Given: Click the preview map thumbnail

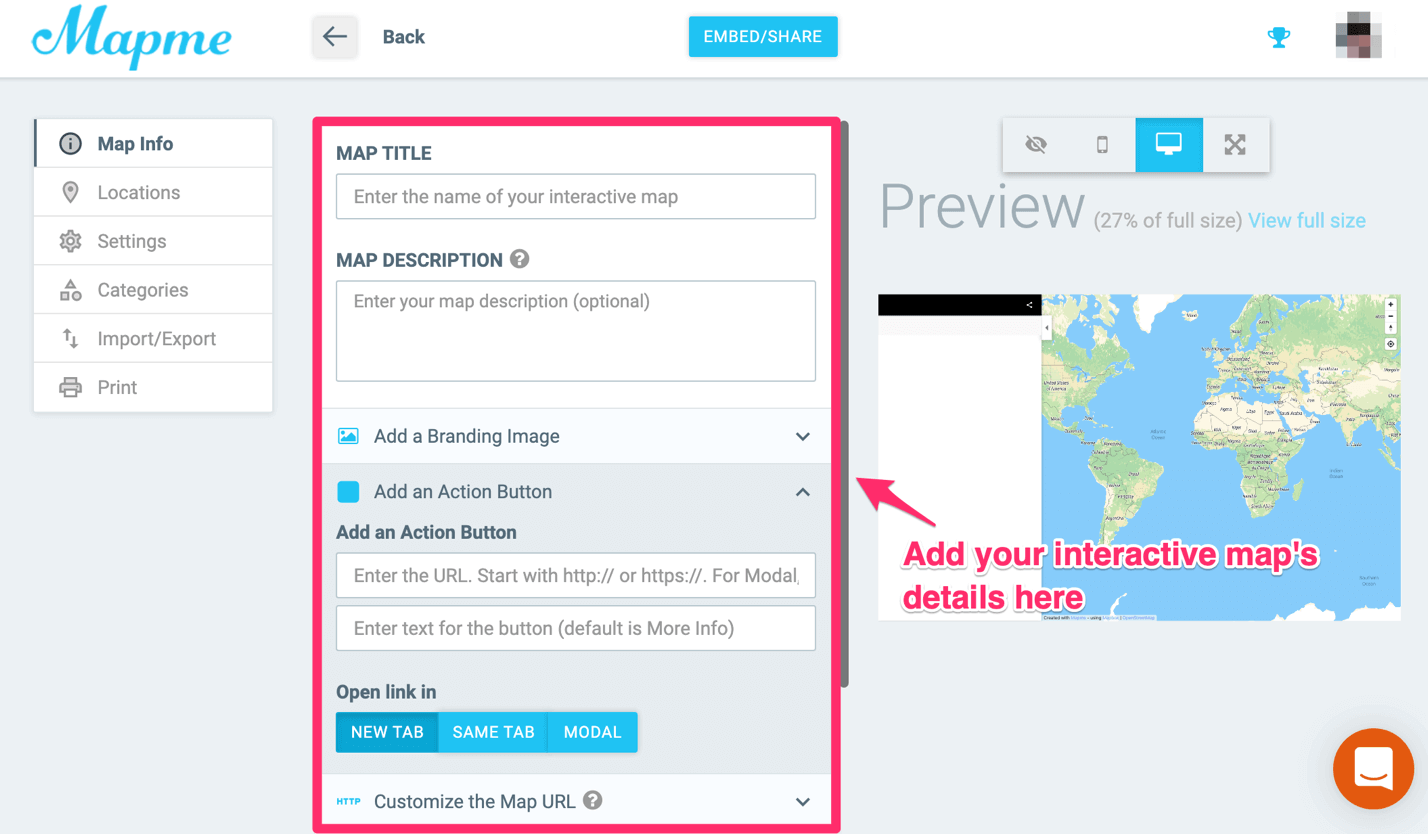Looking at the screenshot, I should coord(1139,457).
